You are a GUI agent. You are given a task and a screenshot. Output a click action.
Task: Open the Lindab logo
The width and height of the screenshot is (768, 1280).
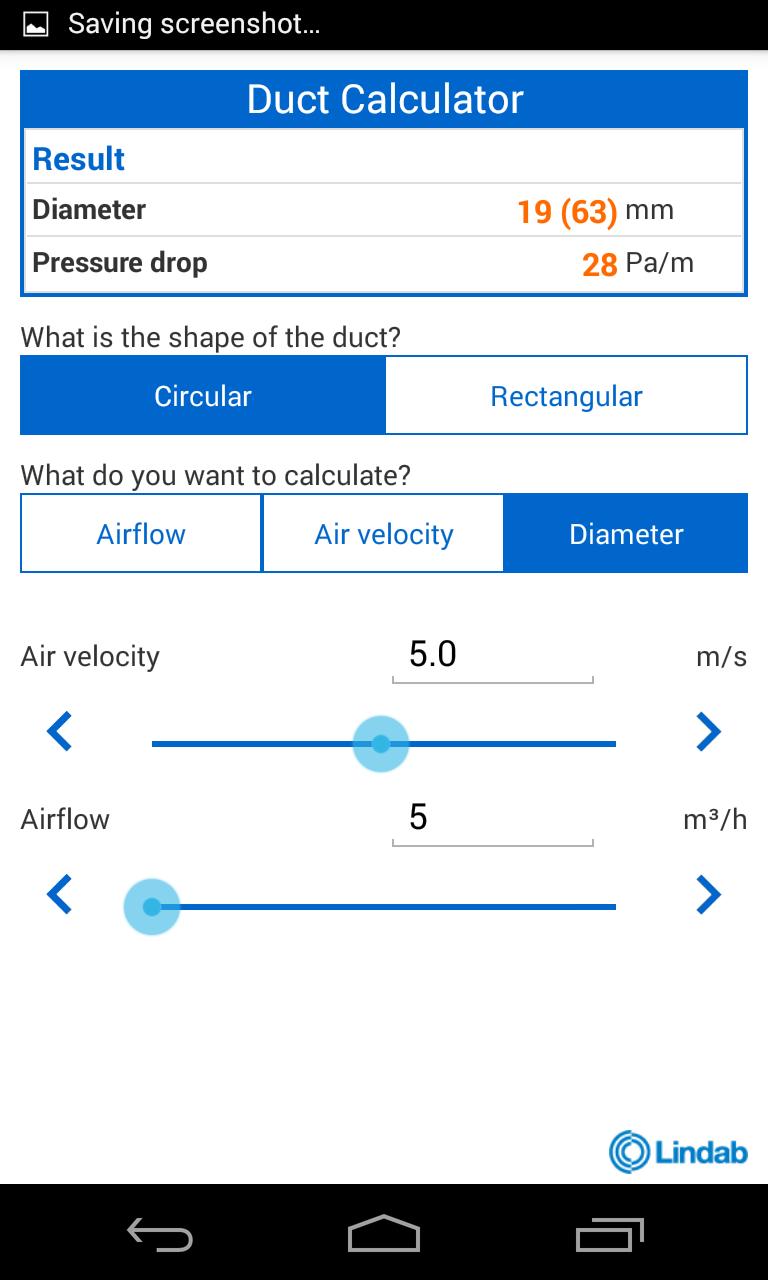click(678, 1151)
